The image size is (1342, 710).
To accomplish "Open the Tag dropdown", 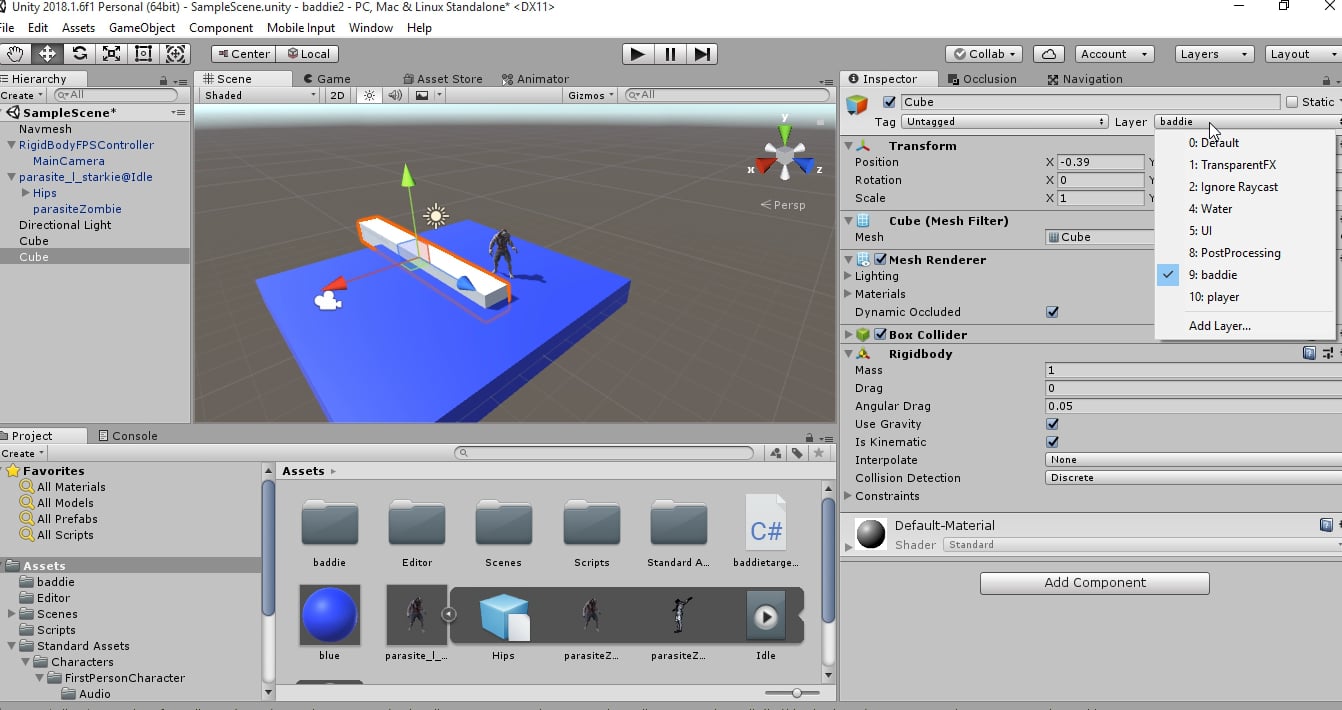I will click(x=1005, y=122).
